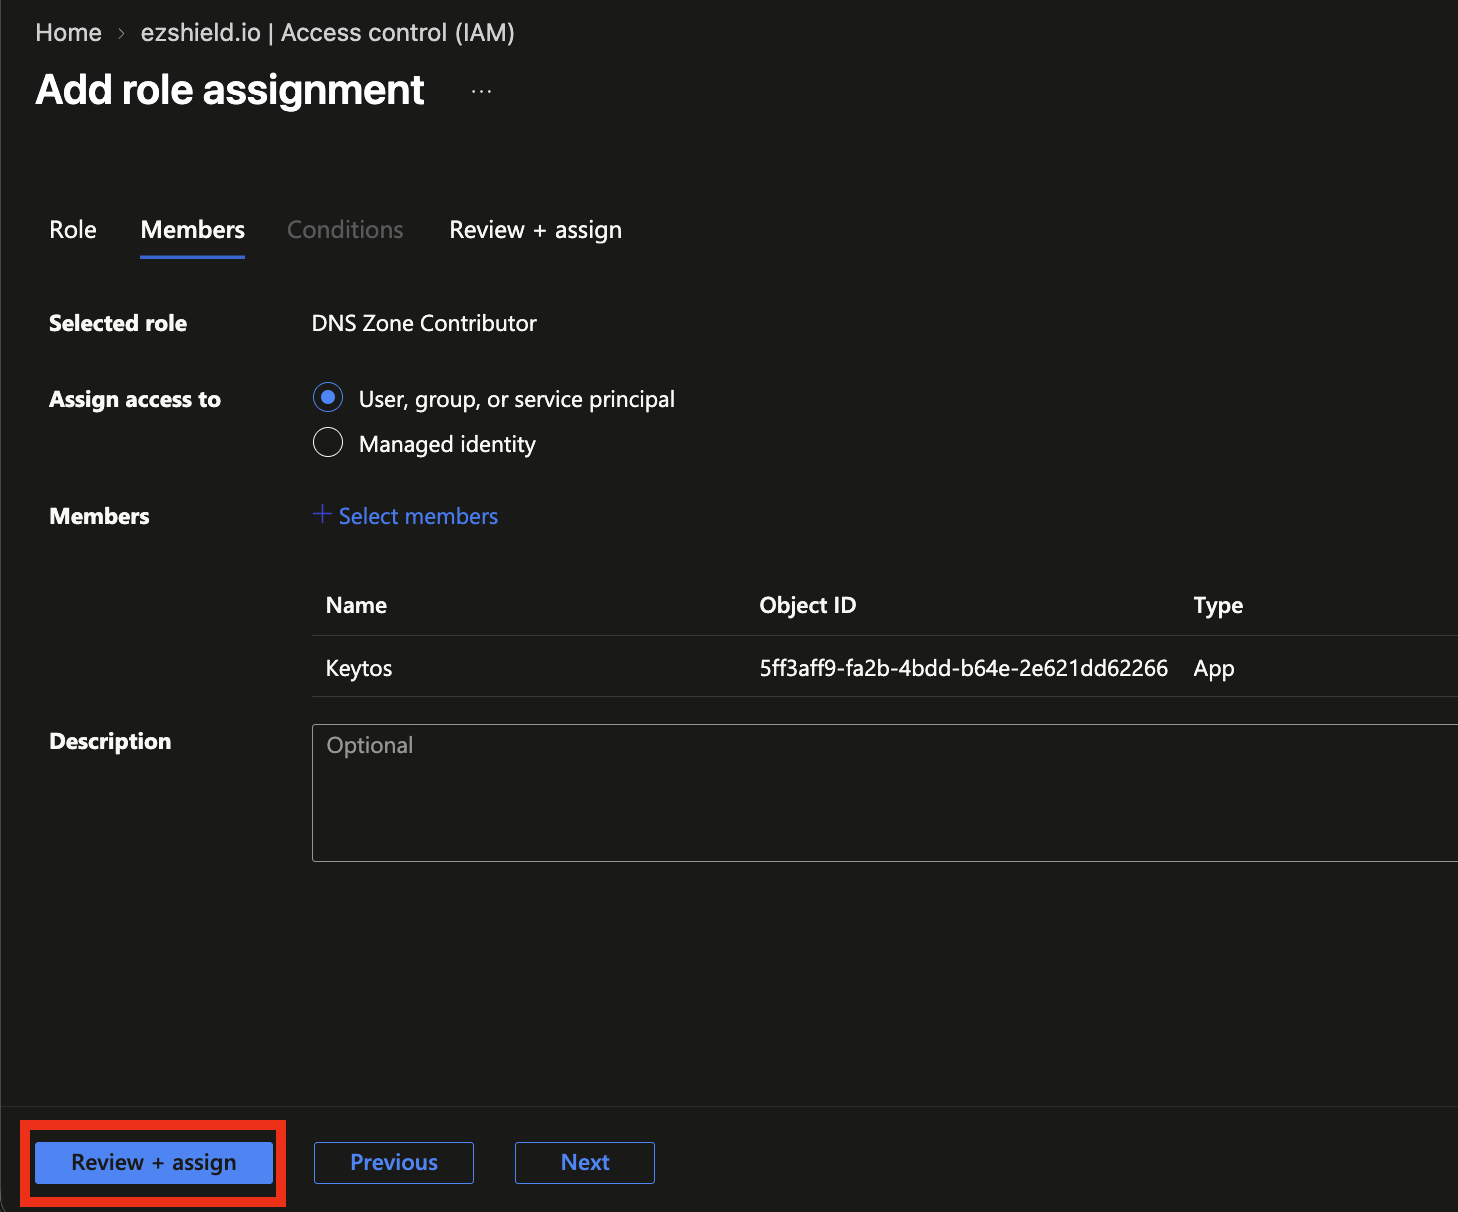This screenshot has height=1212, width=1458.
Task: Open the ellipsis more options menu
Action: (x=481, y=91)
